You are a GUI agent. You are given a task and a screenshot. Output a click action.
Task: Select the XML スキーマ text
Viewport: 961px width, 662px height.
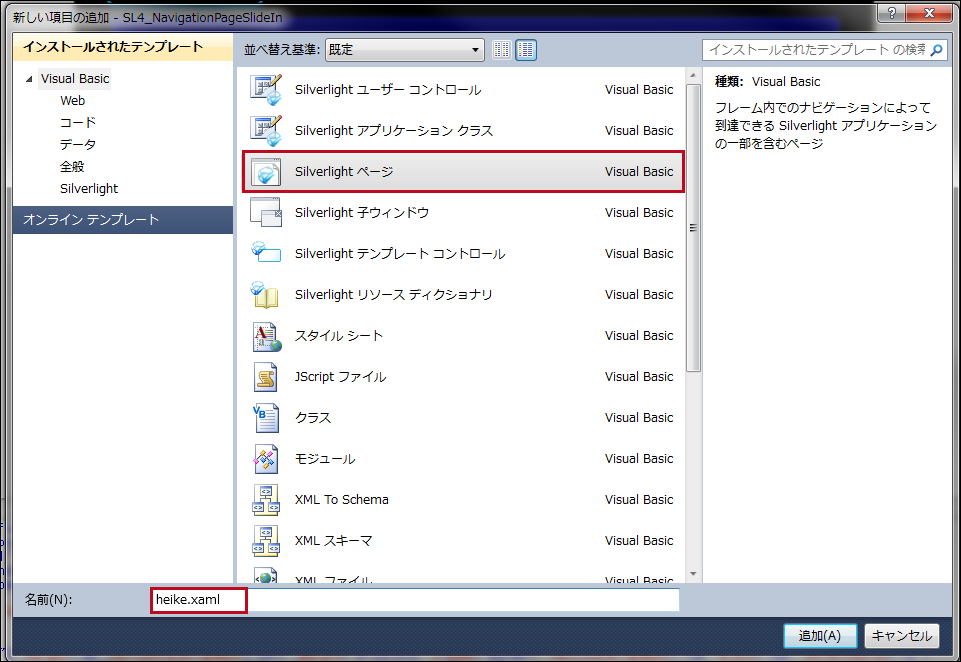point(333,541)
